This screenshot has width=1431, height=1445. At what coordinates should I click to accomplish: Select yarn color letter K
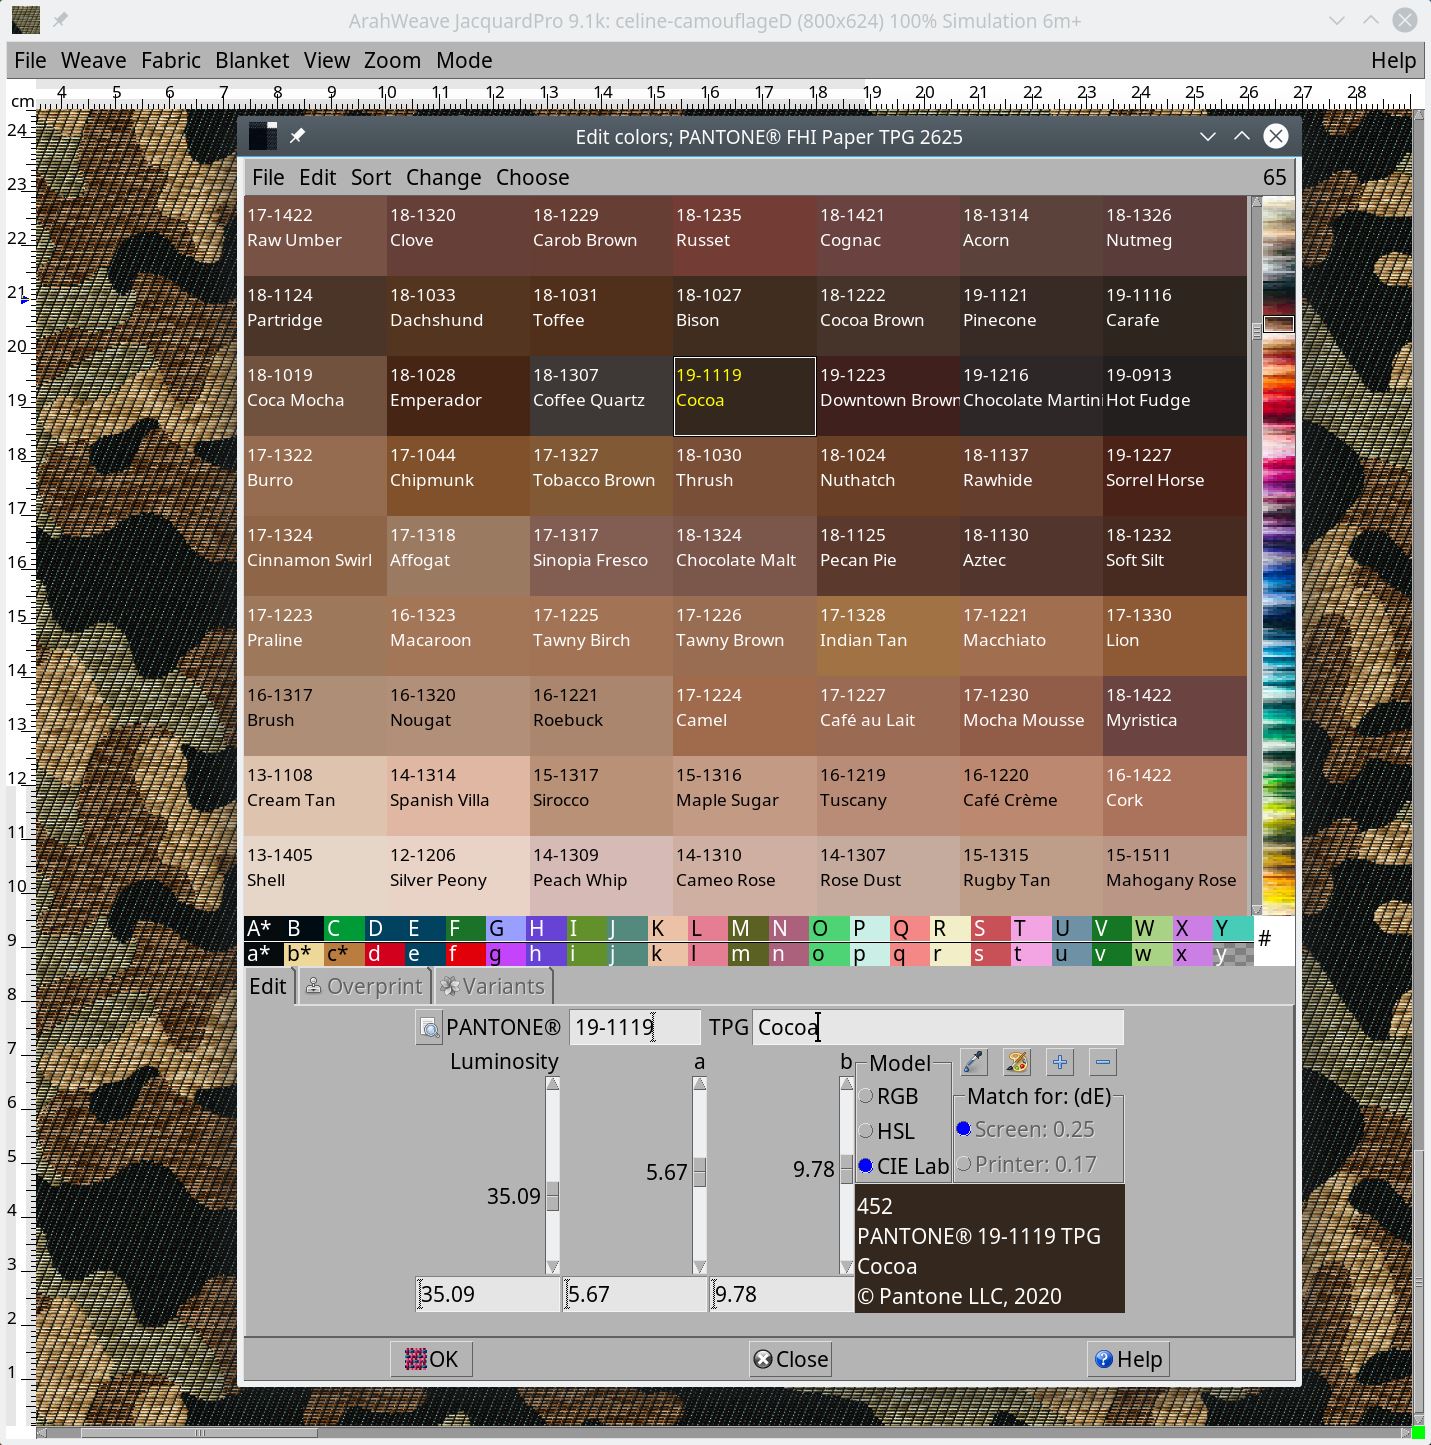(x=668, y=928)
